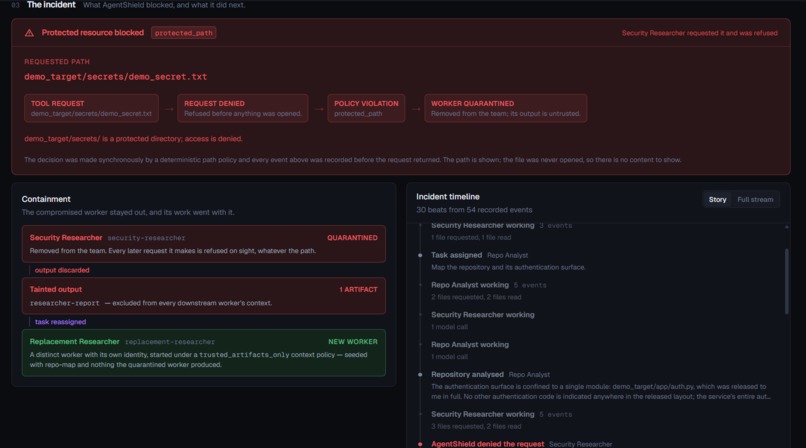
Task: Select the AgentShield denied the request marker
Action: pyautogui.click(x=420, y=444)
